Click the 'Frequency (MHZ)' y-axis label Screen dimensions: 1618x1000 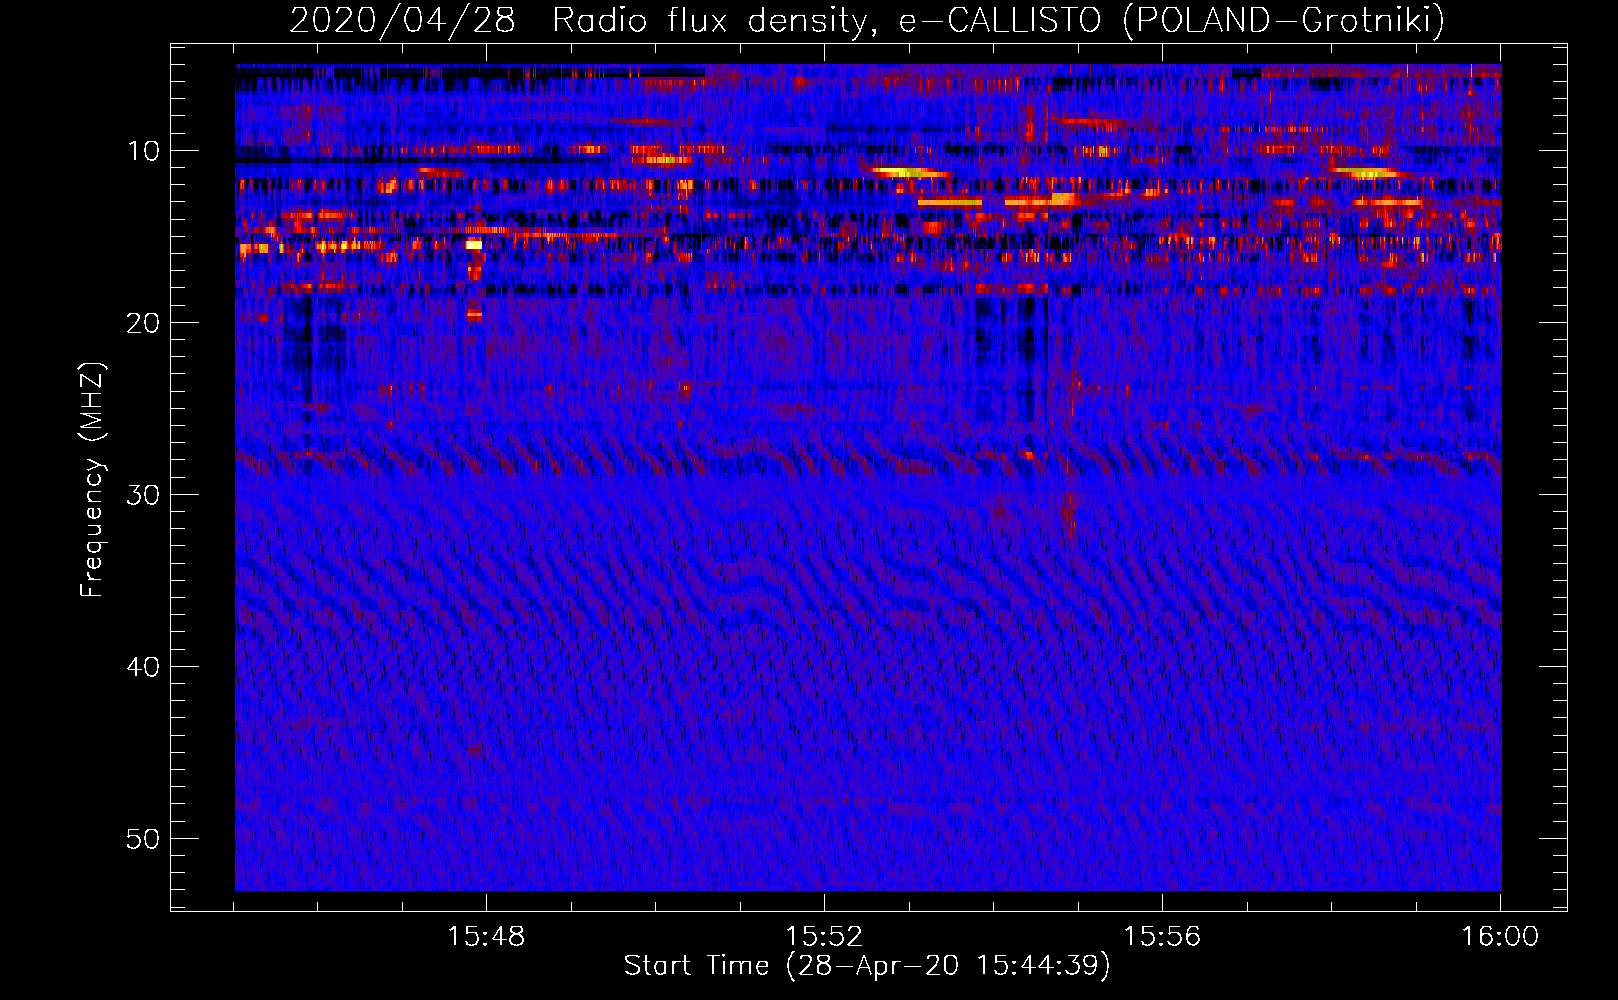[92, 480]
